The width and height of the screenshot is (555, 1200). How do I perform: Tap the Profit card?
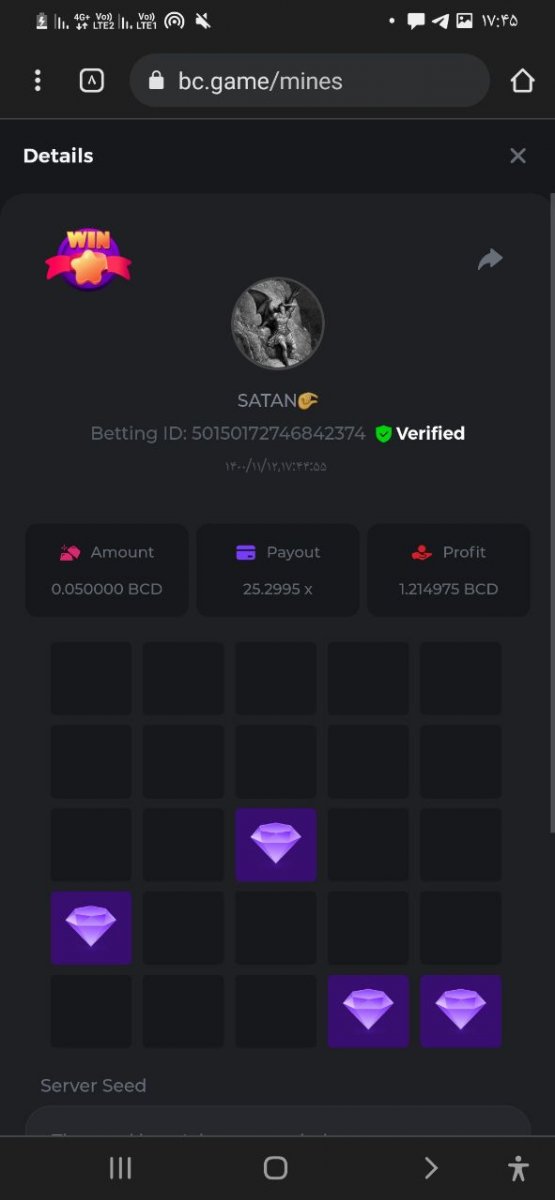448,570
